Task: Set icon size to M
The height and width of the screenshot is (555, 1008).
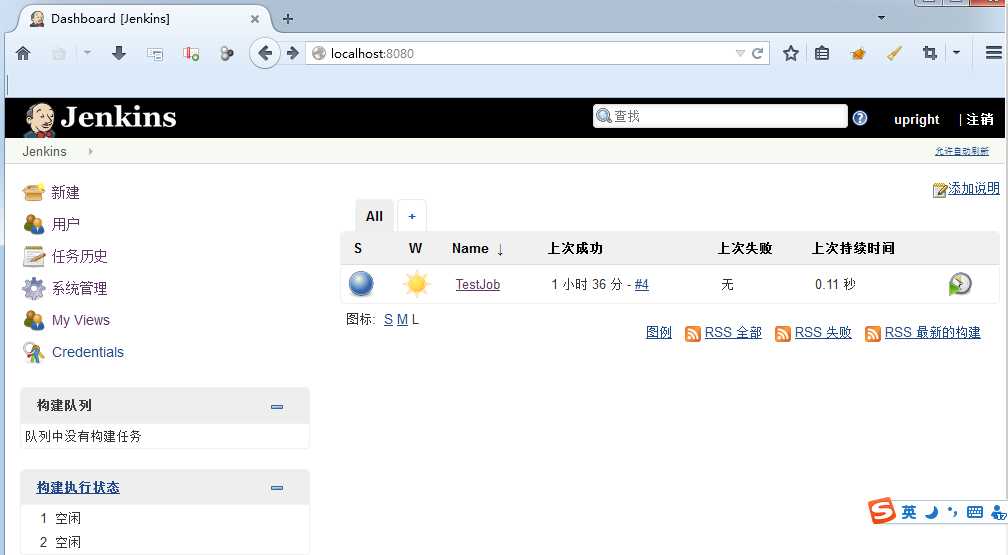Action: [402, 320]
